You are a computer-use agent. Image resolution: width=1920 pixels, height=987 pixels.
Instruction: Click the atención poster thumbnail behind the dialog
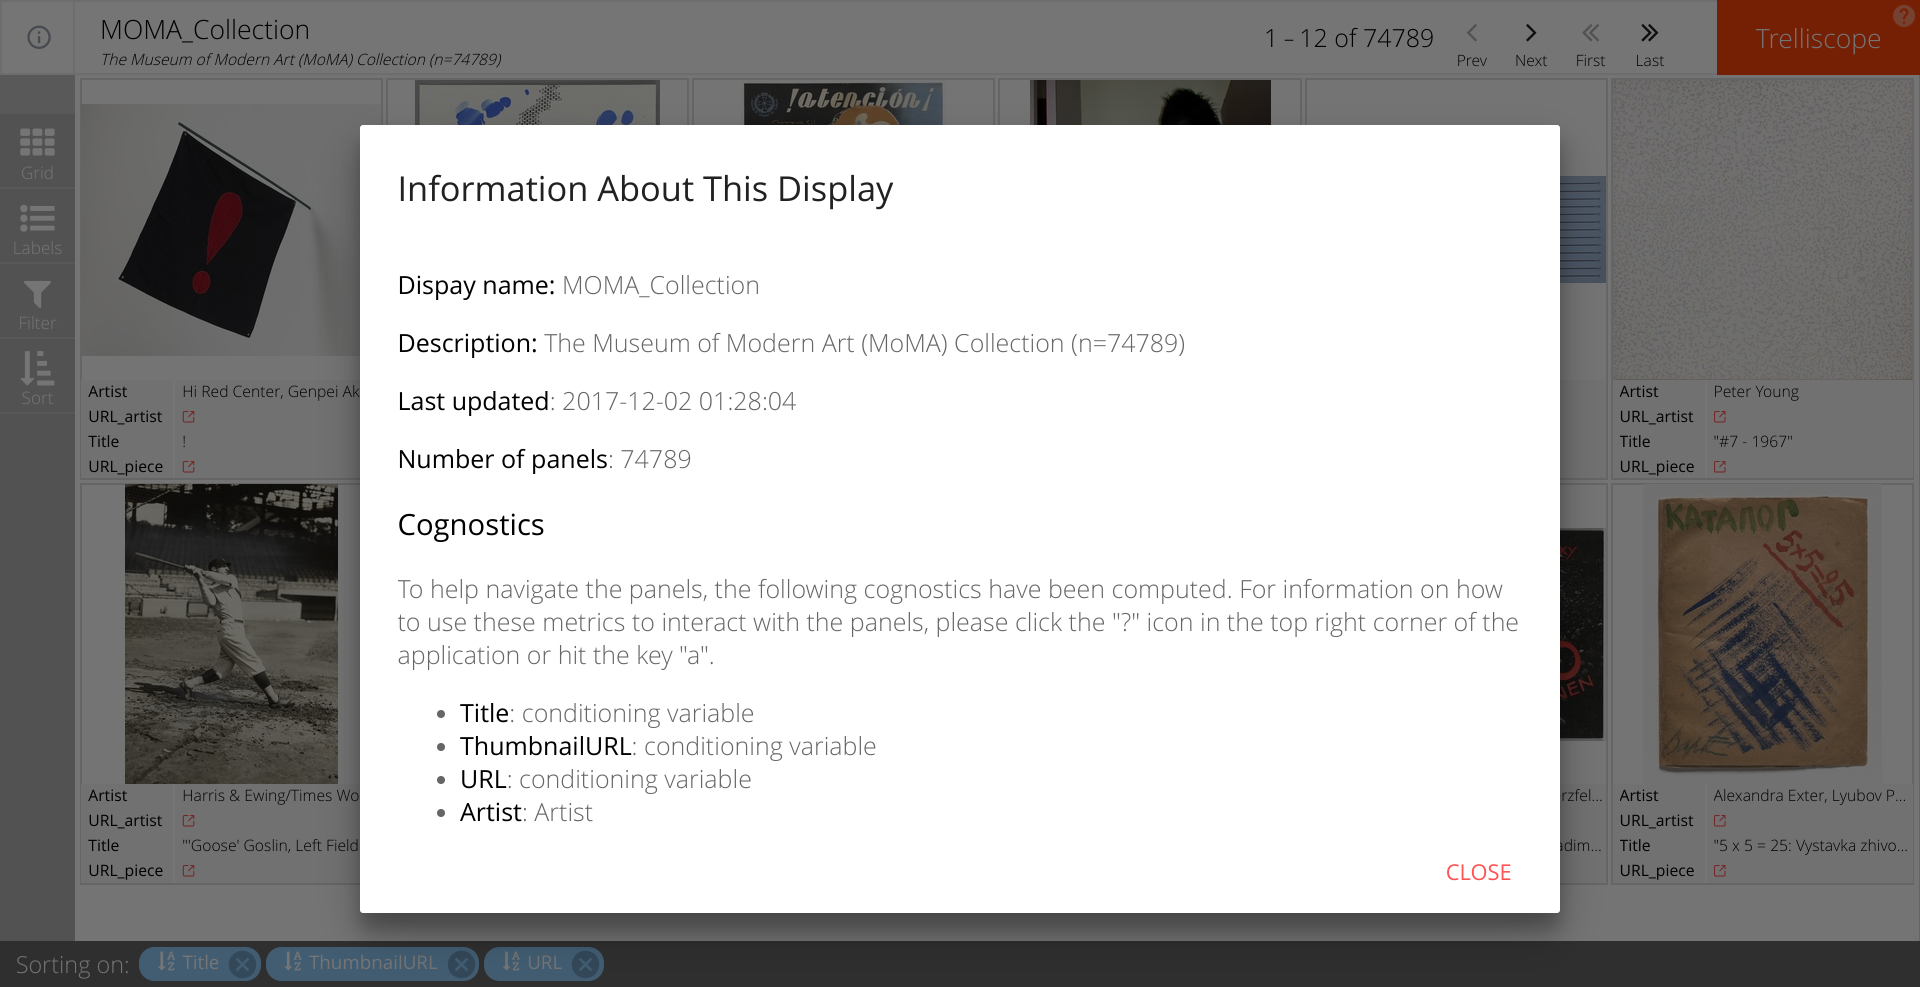coord(843,103)
